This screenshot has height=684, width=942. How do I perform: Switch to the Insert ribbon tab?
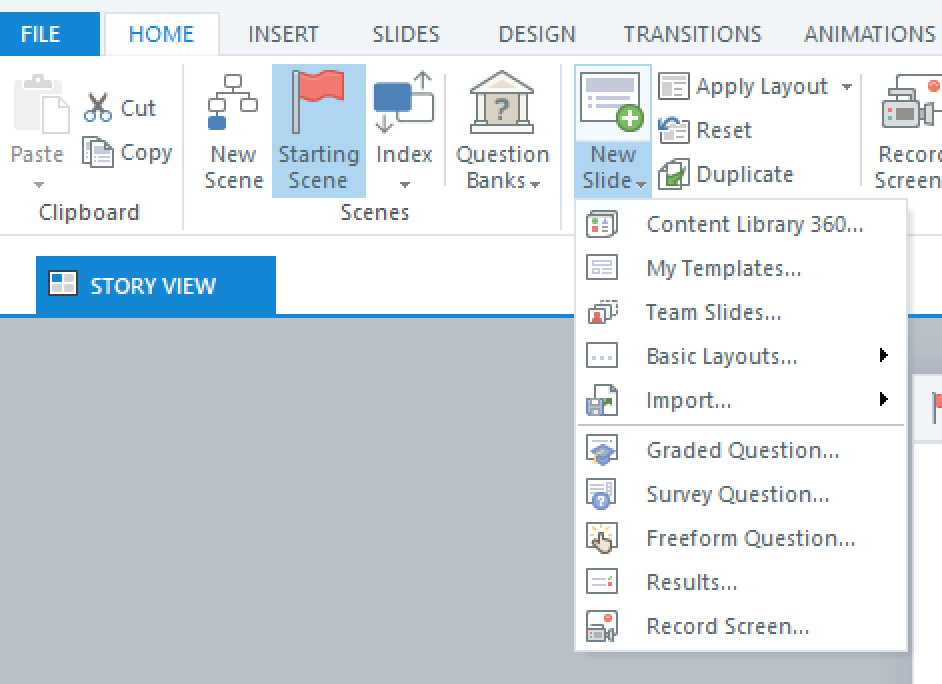tap(284, 34)
